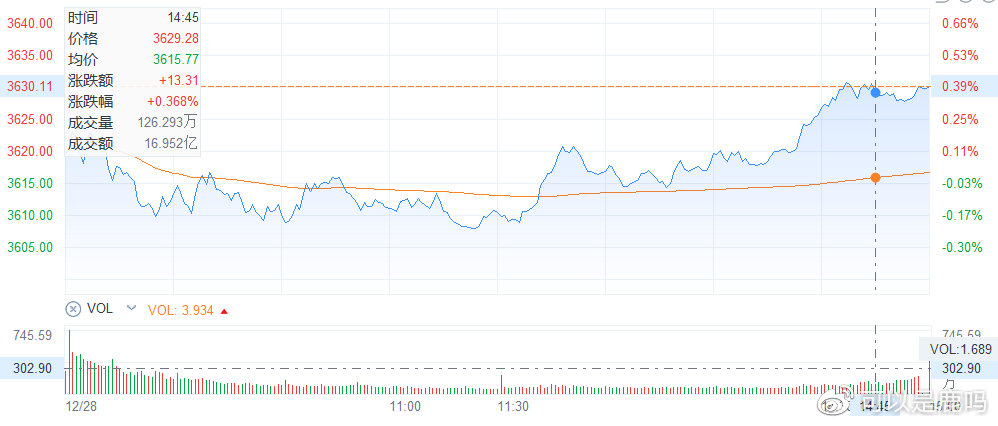Click the tallest red opening volume bar

70,362
